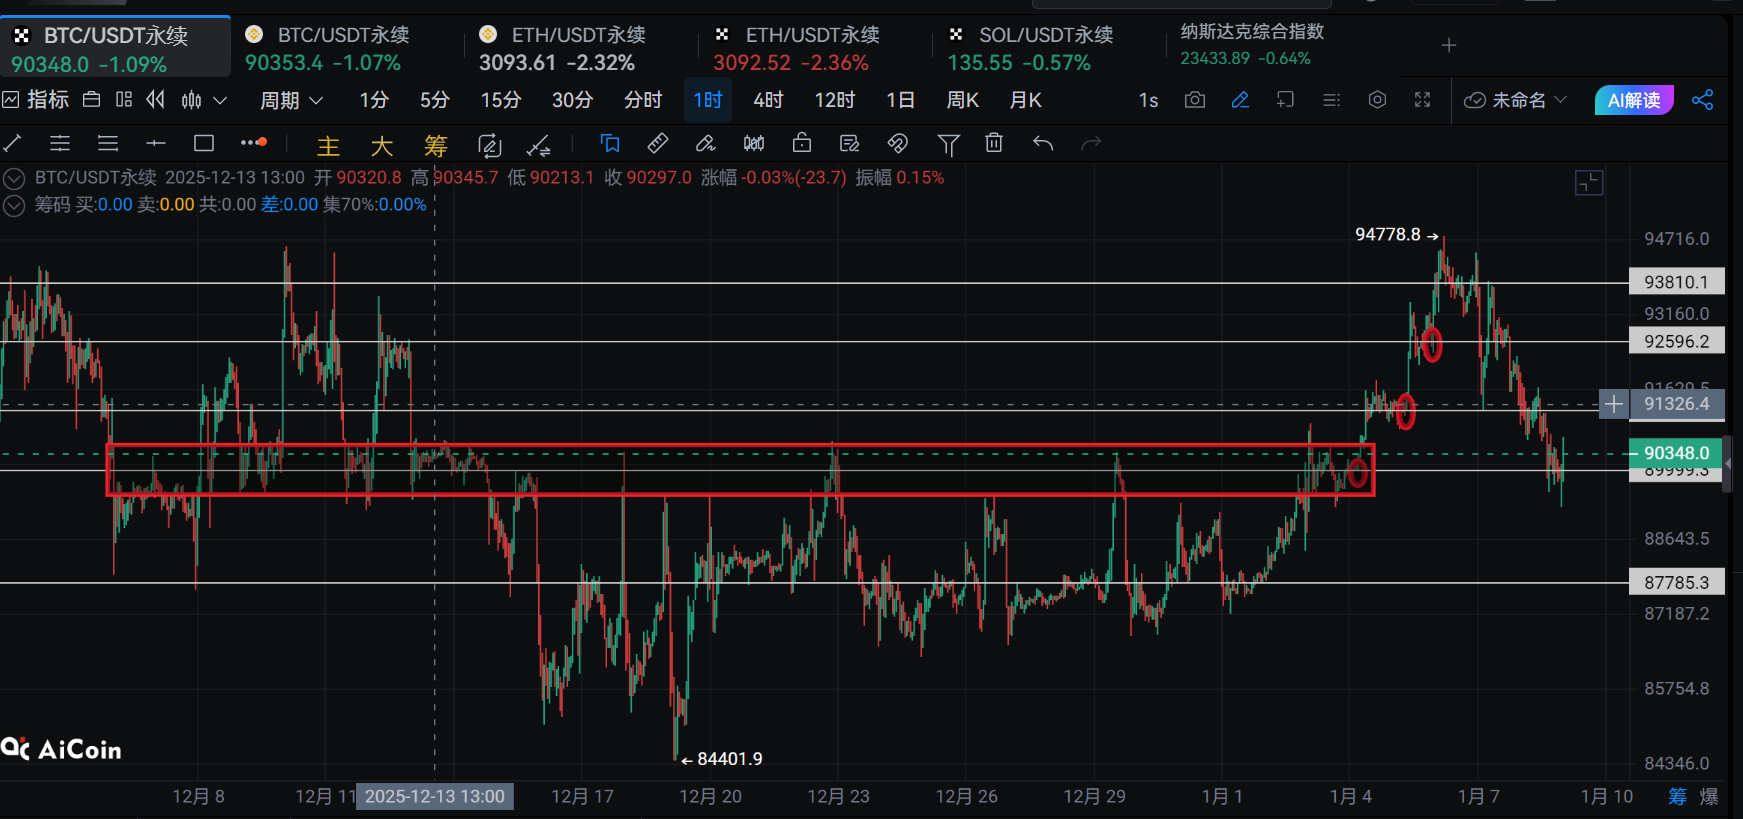Undo the last drawing action
1743x819 pixels.
pos(1042,144)
